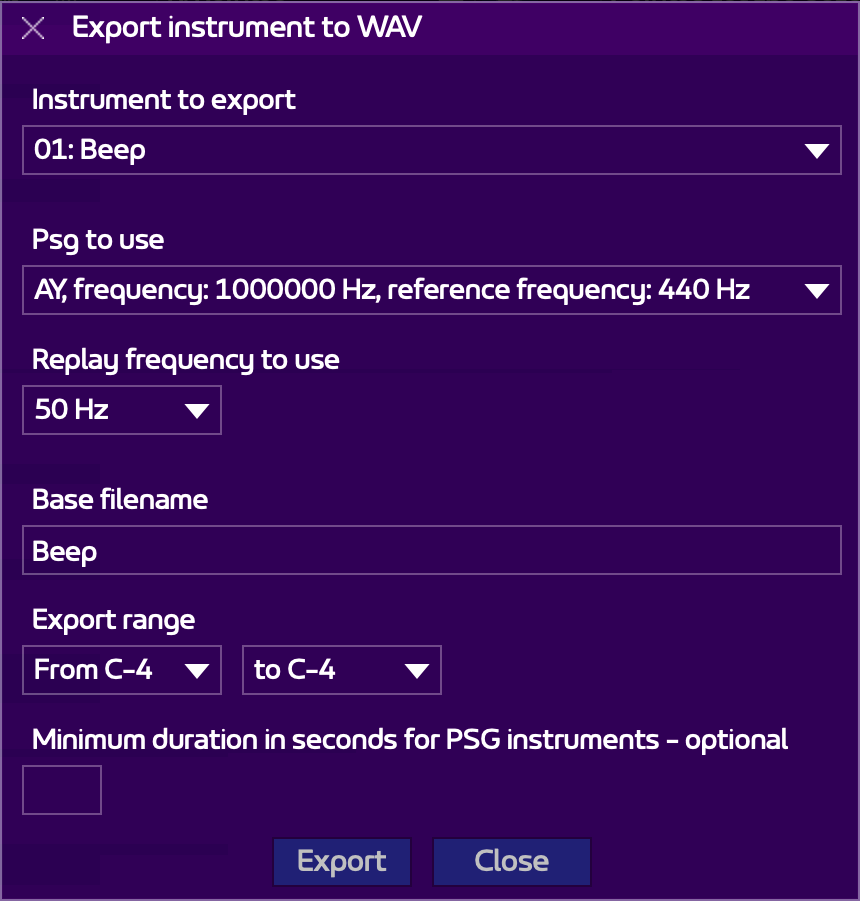This screenshot has height=901, width=860.
Task: Click the Export range label
Action: [x=113, y=619]
